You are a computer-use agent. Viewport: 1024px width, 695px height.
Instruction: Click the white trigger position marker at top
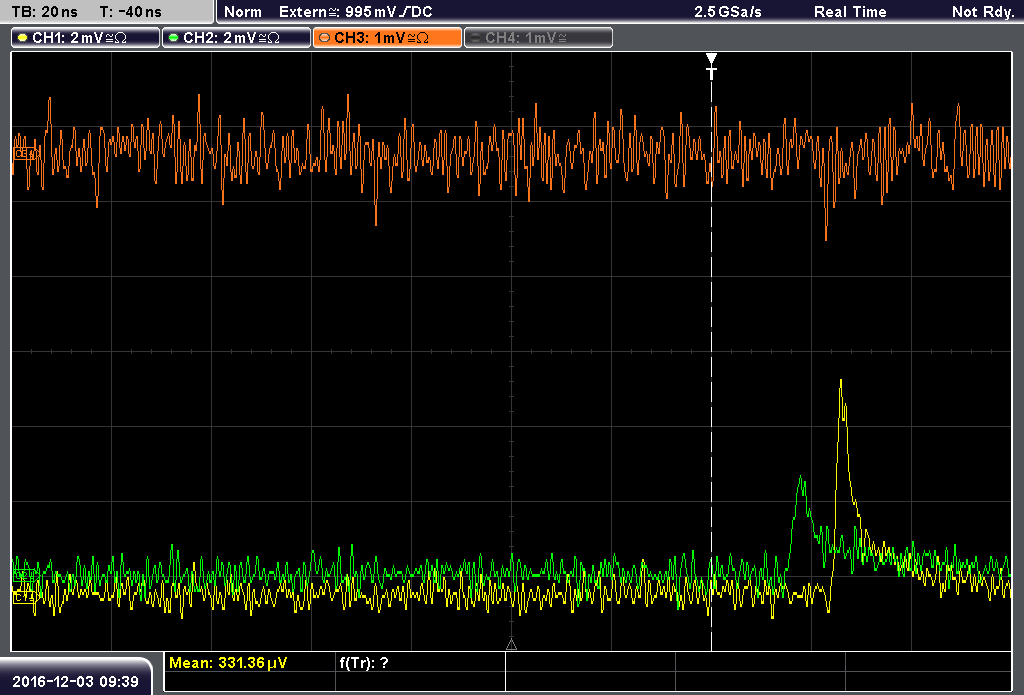pyautogui.click(x=711, y=66)
